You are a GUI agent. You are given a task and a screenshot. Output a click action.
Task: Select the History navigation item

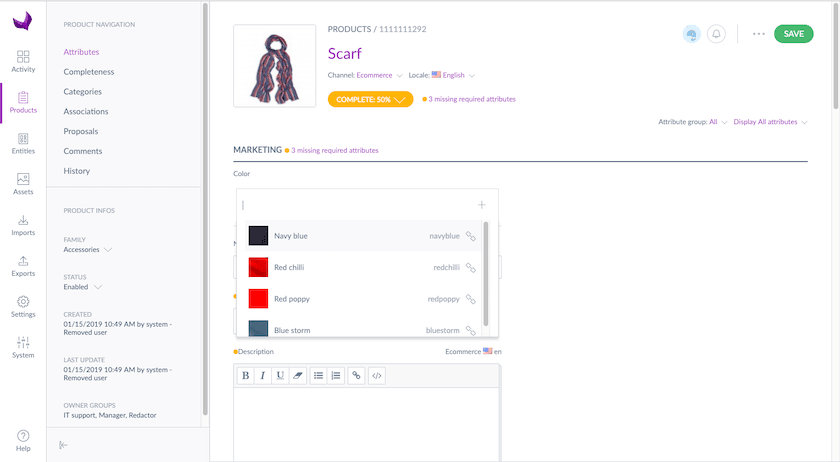(x=77, y=171)
